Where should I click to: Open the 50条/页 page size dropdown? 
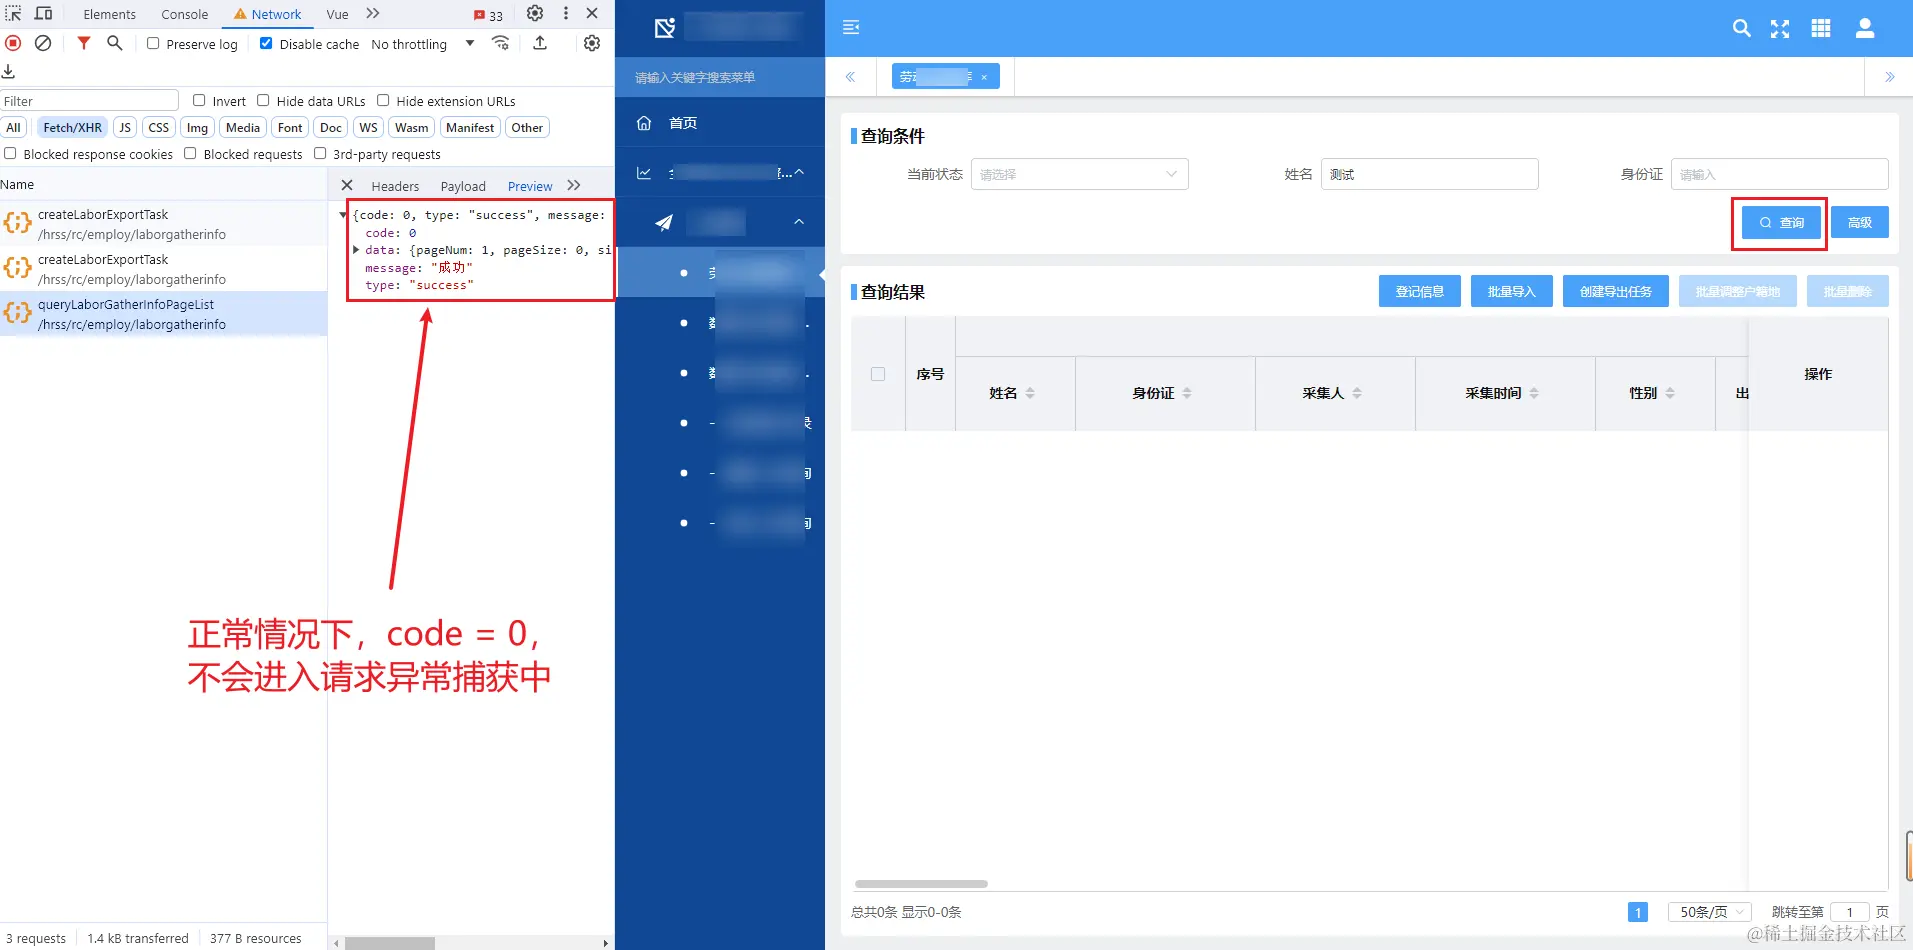pyautogui.click(x=1708, y=912)
